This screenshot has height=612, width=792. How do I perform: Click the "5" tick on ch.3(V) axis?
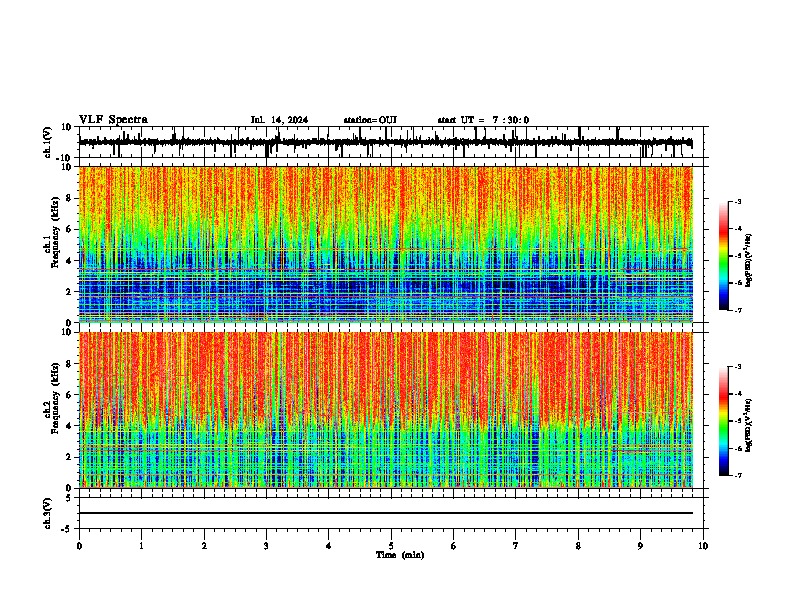tap(70, 497)
